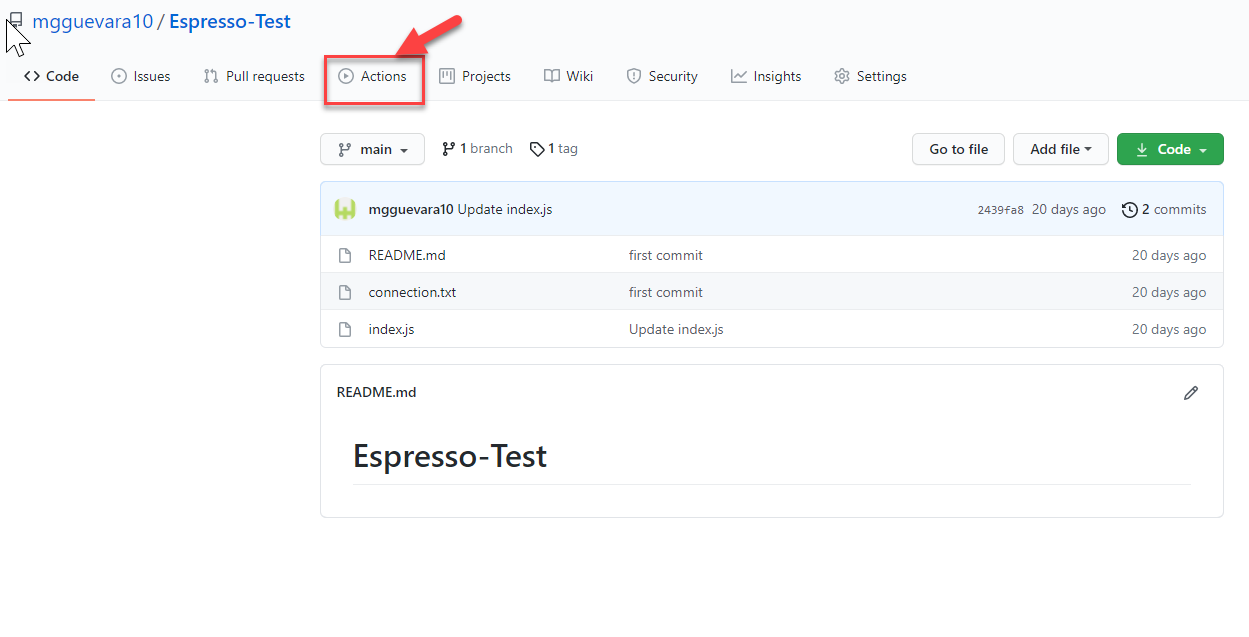
Task: Open the Insights tab
Action: tap(766, 76)
